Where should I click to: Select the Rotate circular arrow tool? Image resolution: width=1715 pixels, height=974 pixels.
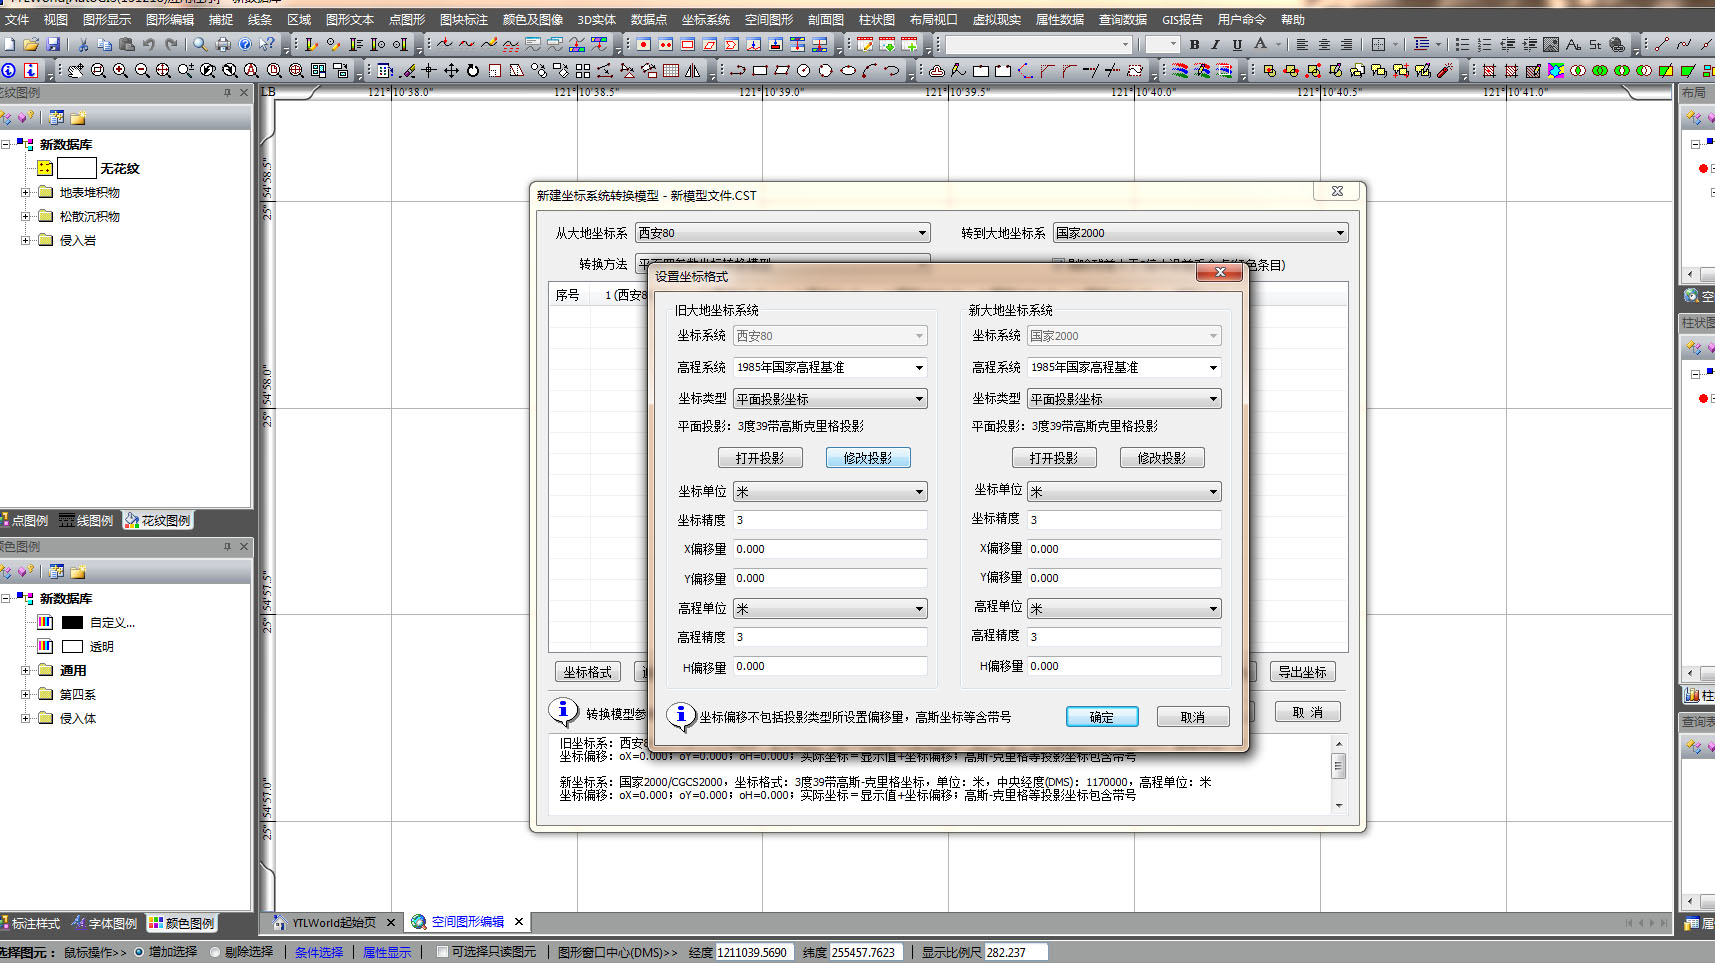click(473, 70)
